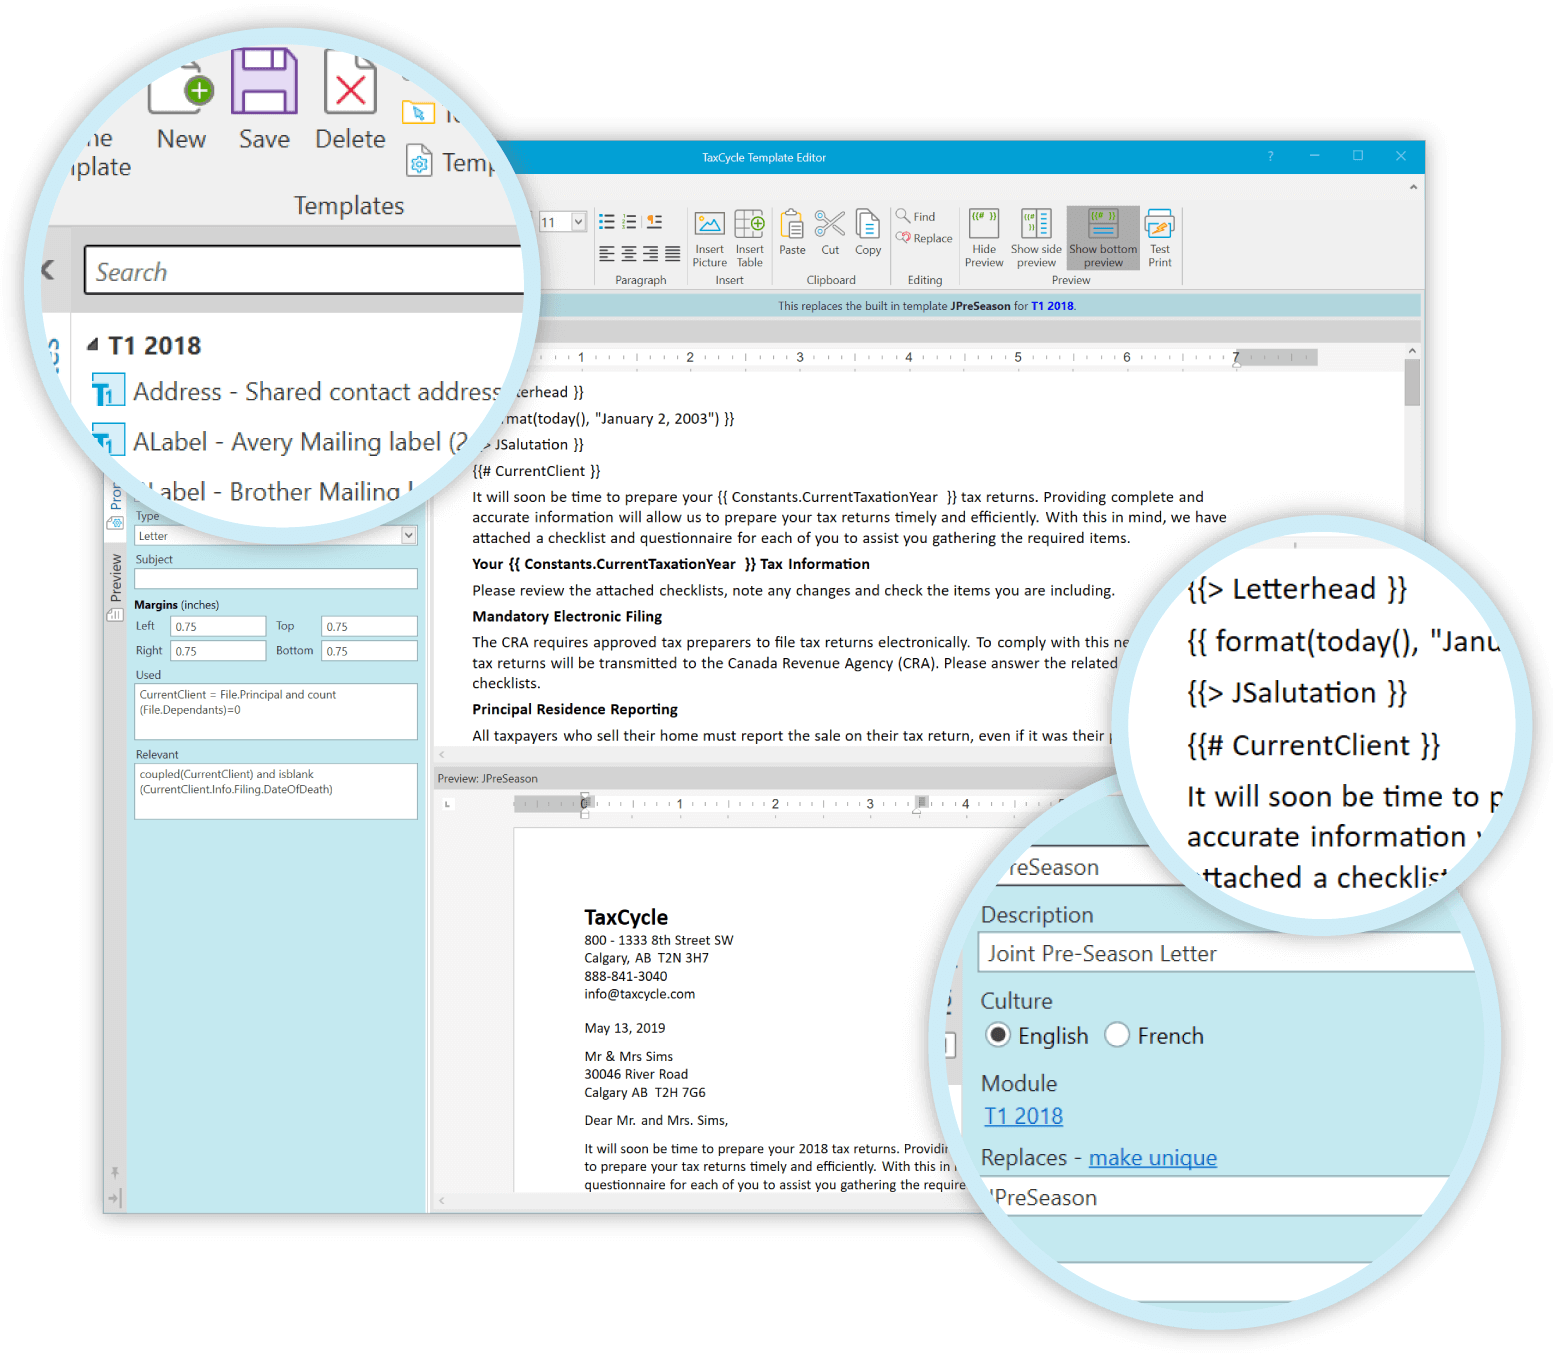The width and height of the screenshot is (1553, 1353).
Task: Click the pin icon at sidebar bottom
Action: point(115,1172)
